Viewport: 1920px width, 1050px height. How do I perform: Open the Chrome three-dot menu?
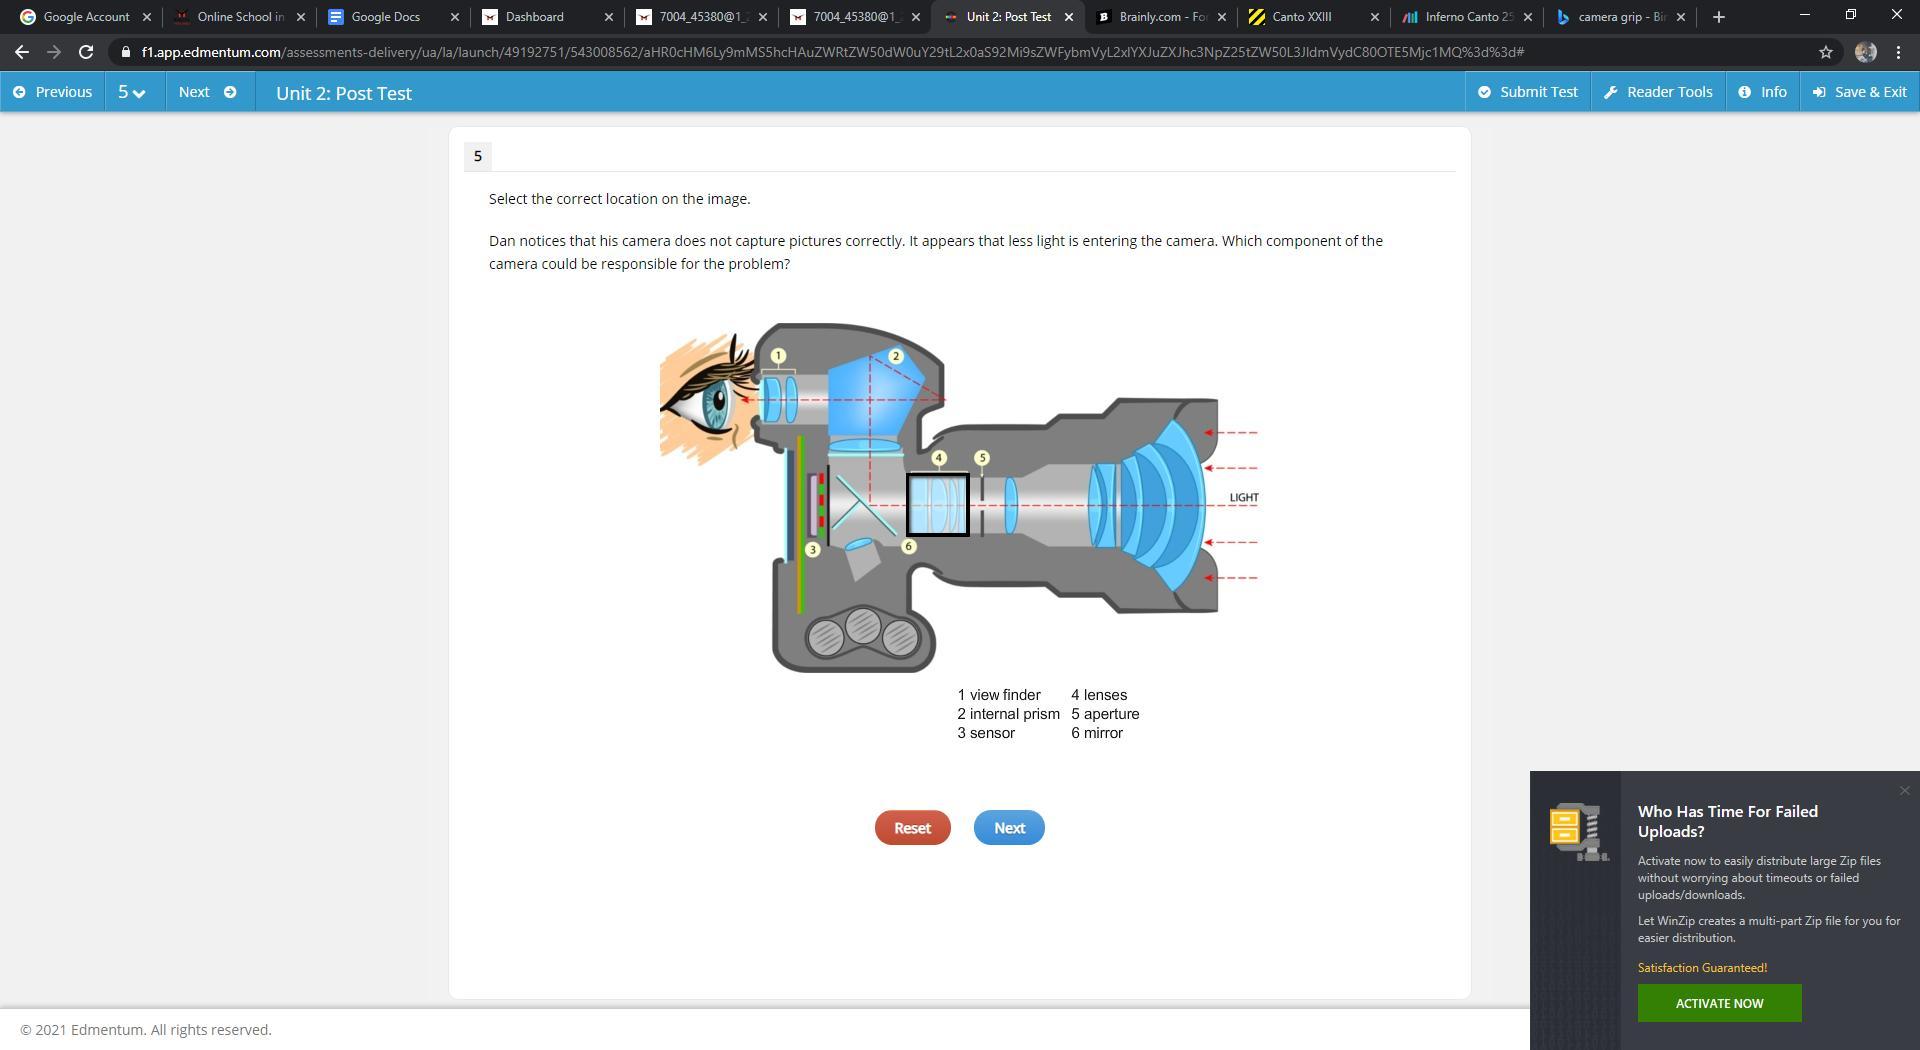(1899, 52)
